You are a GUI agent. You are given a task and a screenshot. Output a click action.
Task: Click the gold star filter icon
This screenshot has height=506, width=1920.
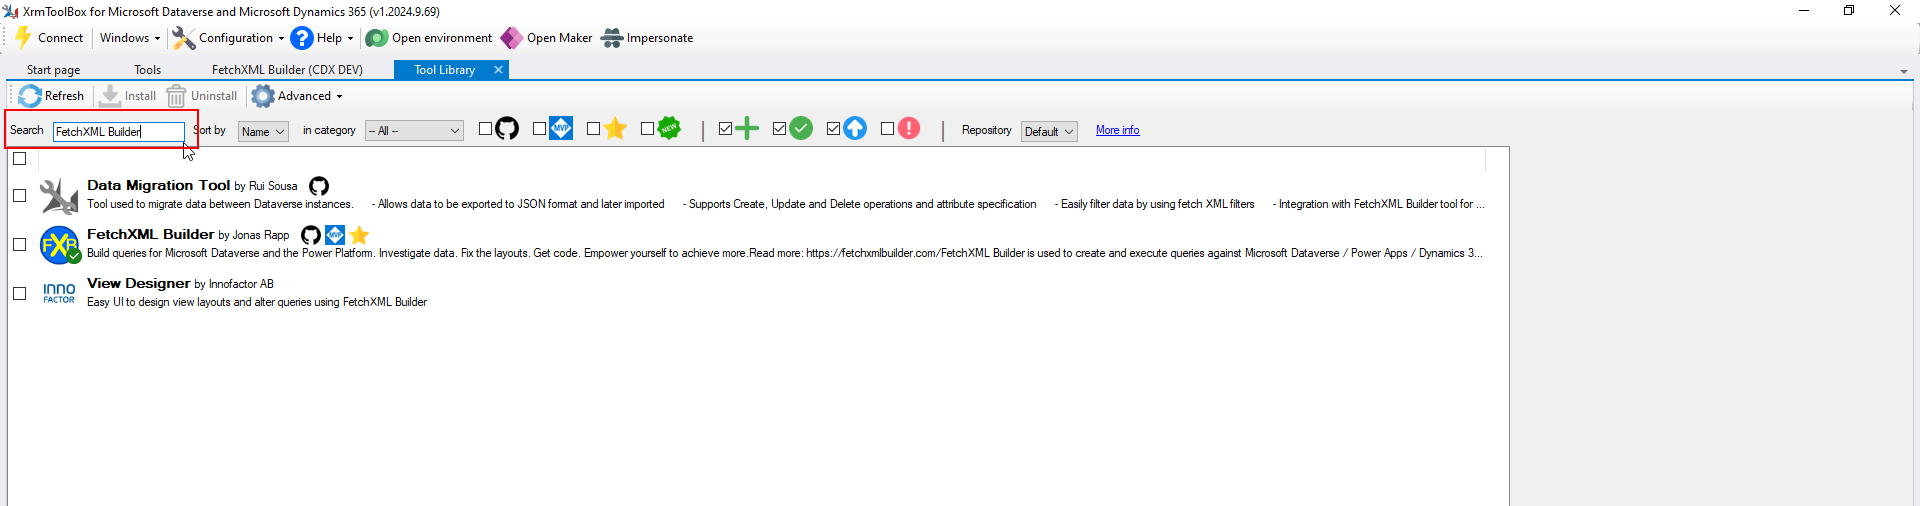615,129
